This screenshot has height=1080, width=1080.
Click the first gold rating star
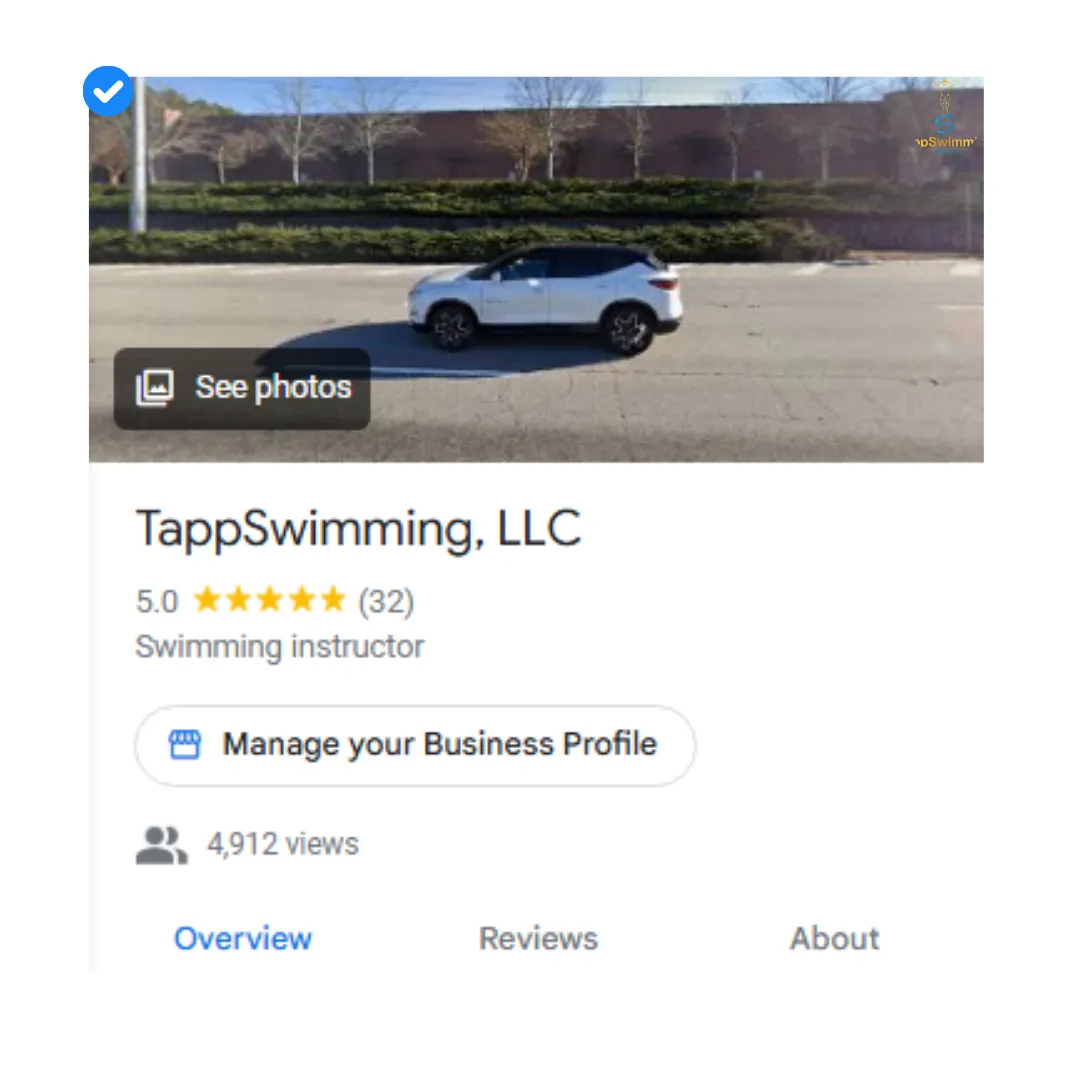tap(207, 601)
